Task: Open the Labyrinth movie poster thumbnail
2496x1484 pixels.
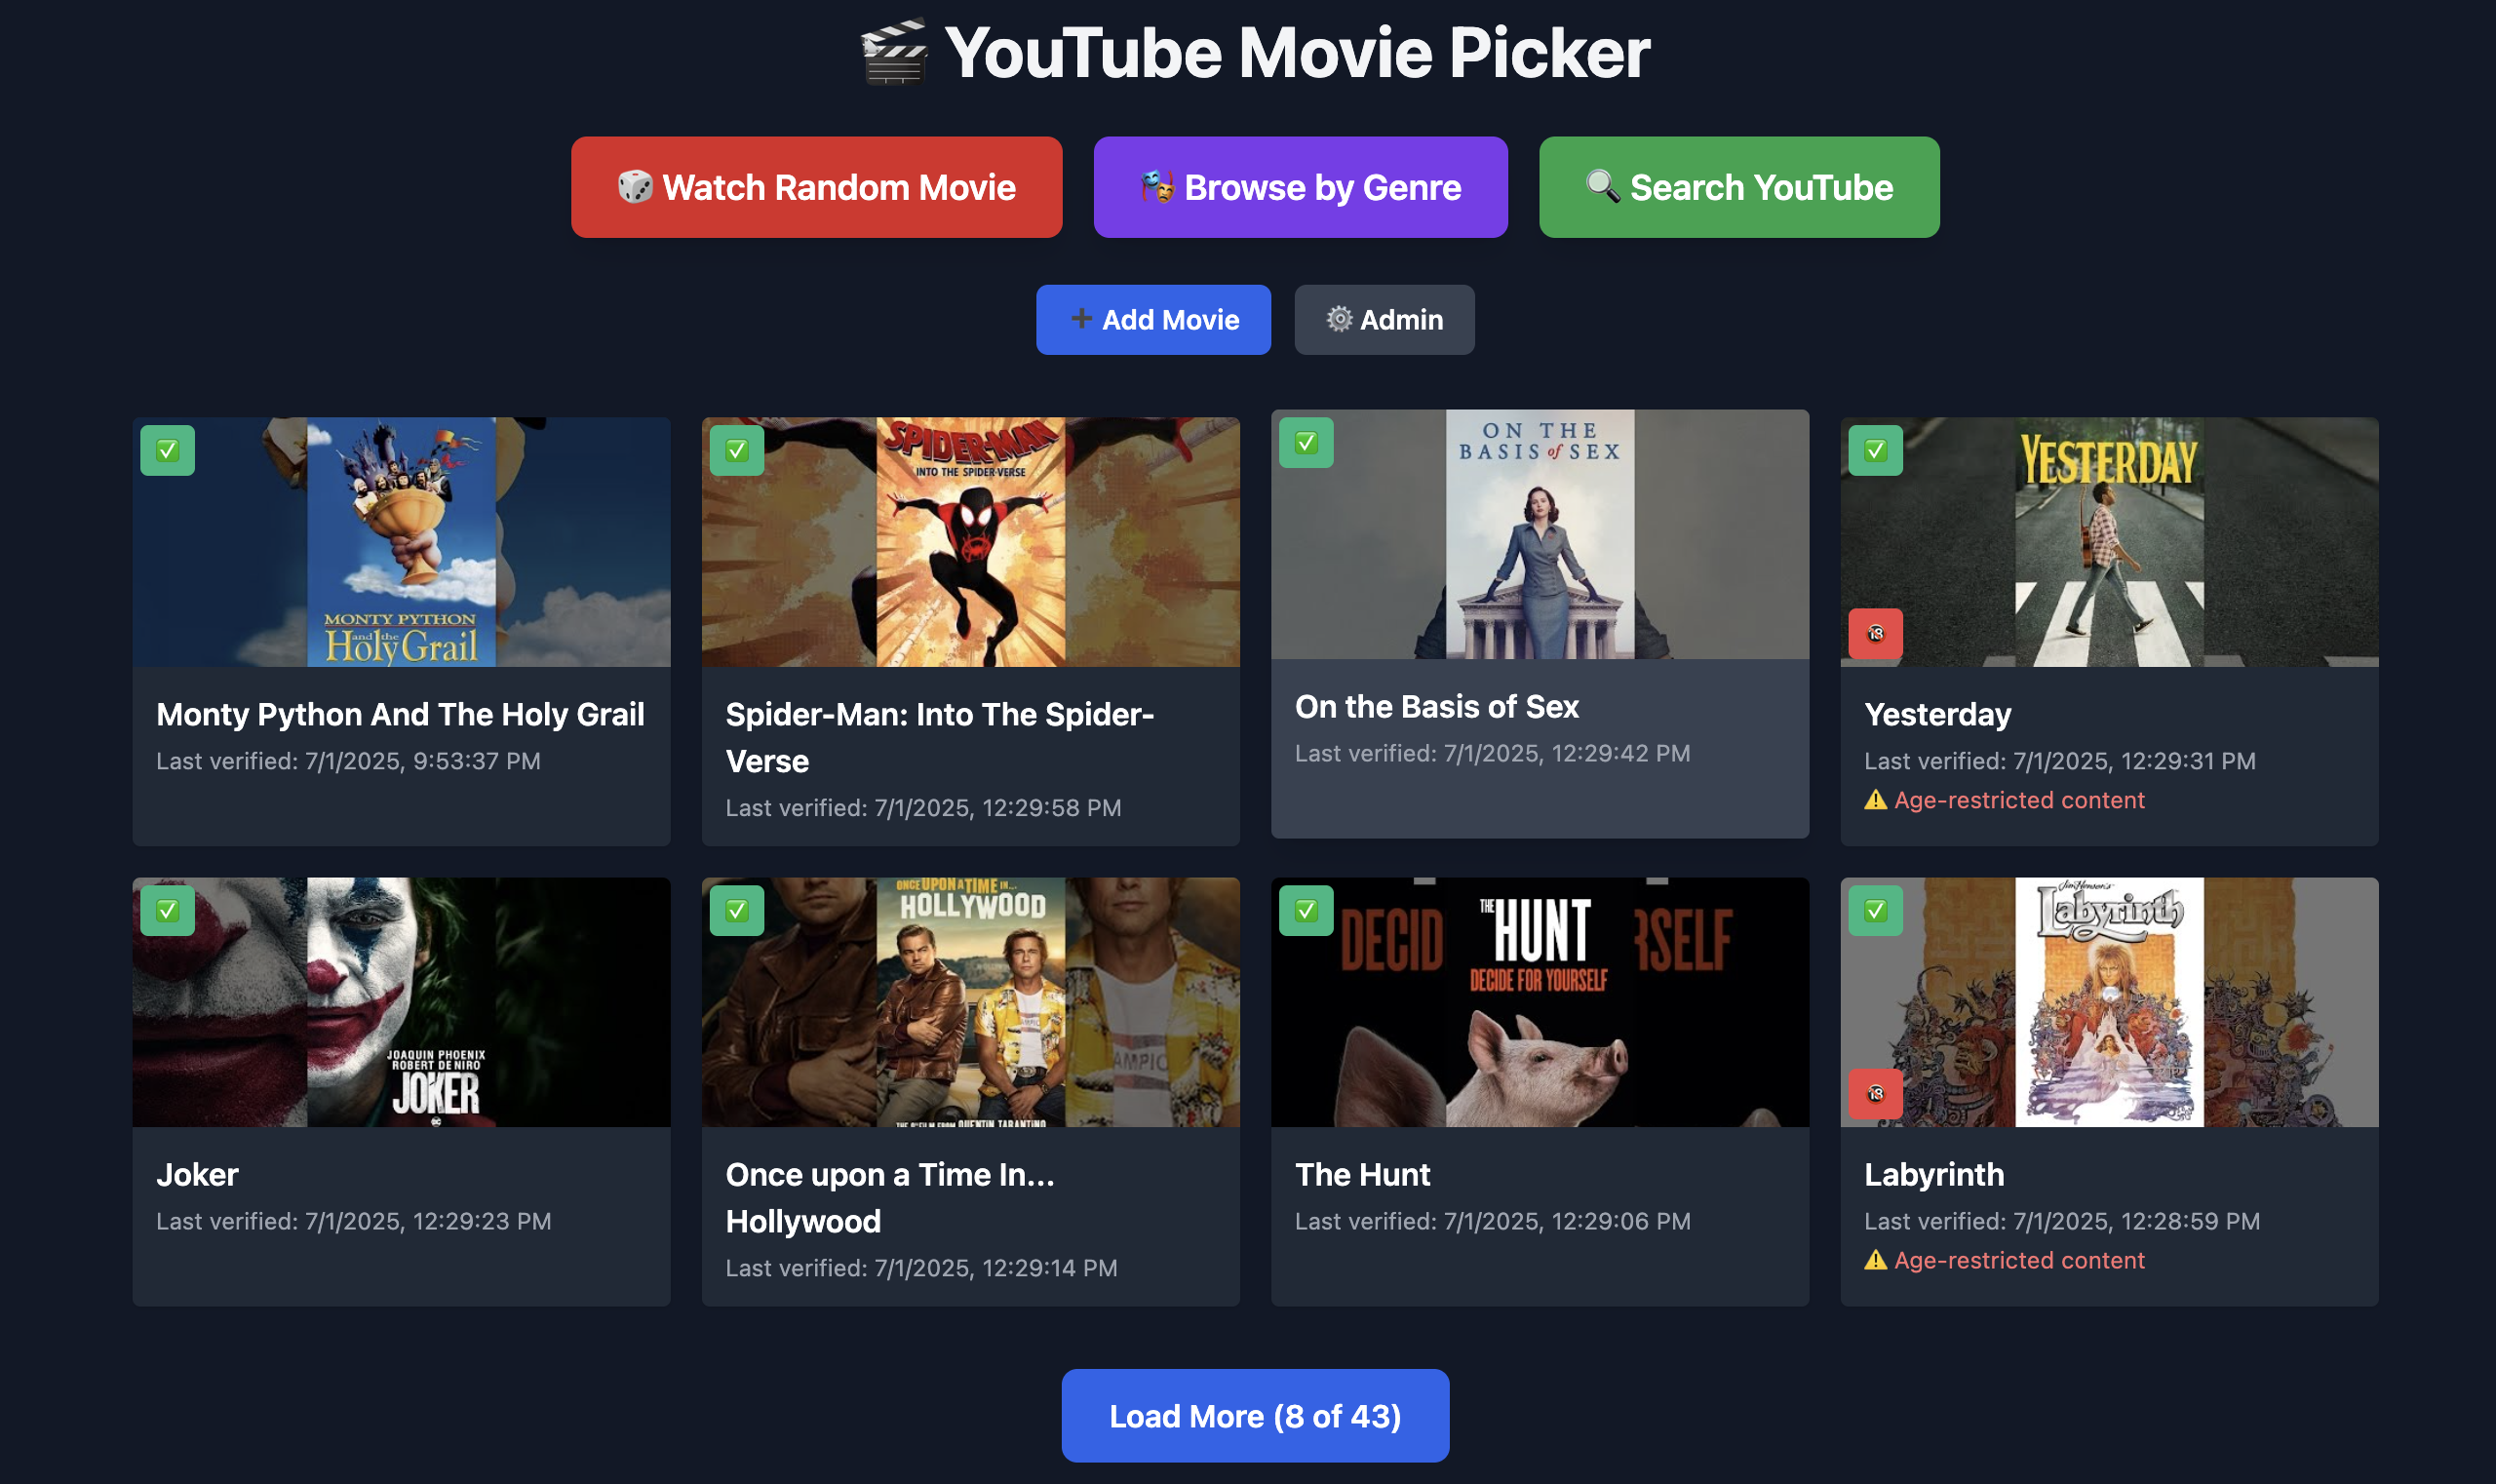Action: (2109, 1002)
